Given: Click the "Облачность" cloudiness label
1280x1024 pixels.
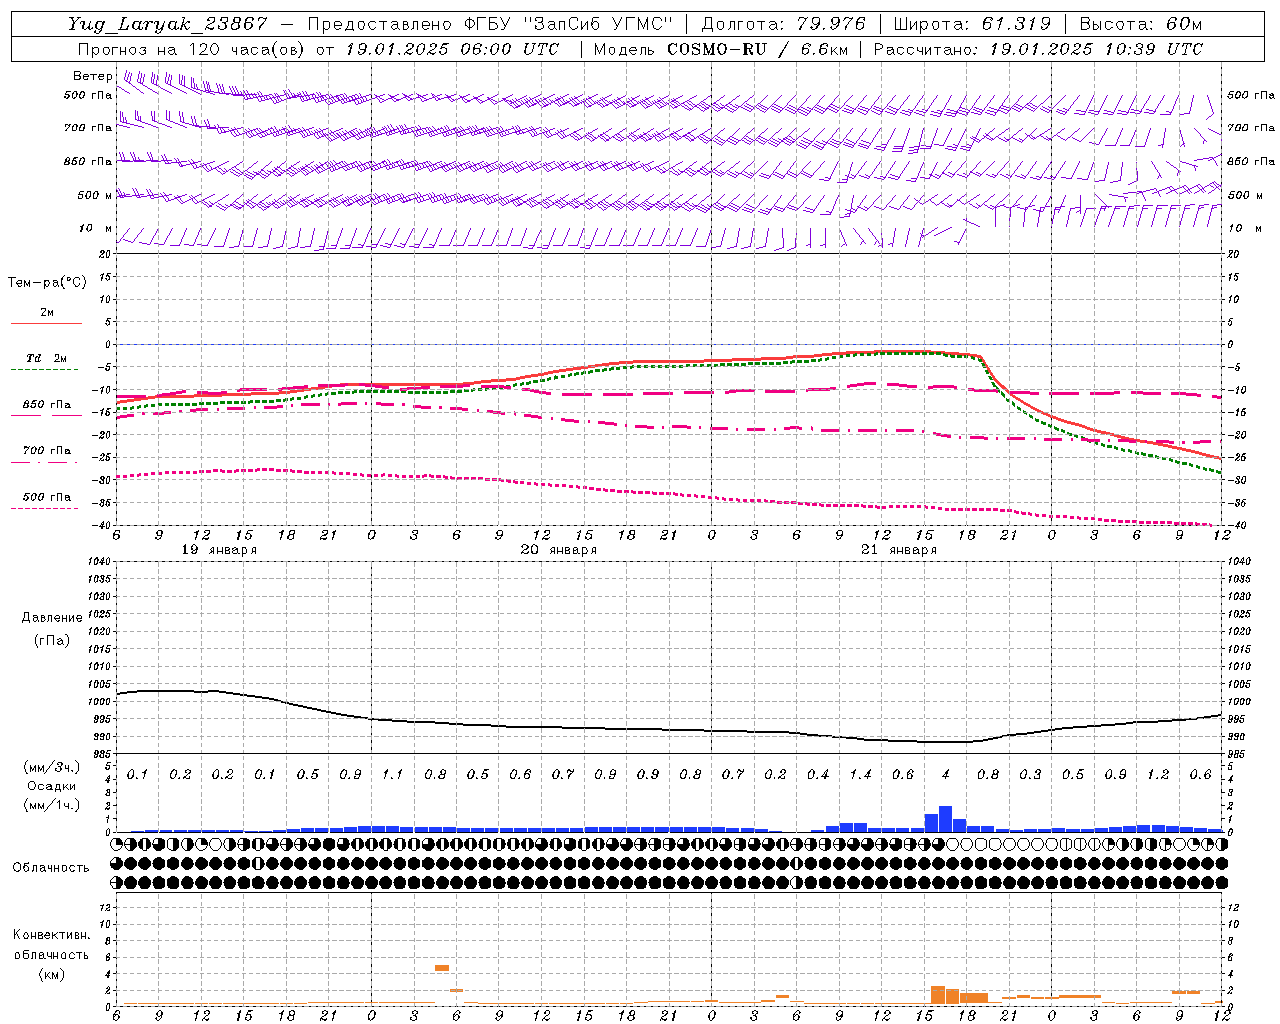Looking at the screenshot, I should [x=51, y=868].
